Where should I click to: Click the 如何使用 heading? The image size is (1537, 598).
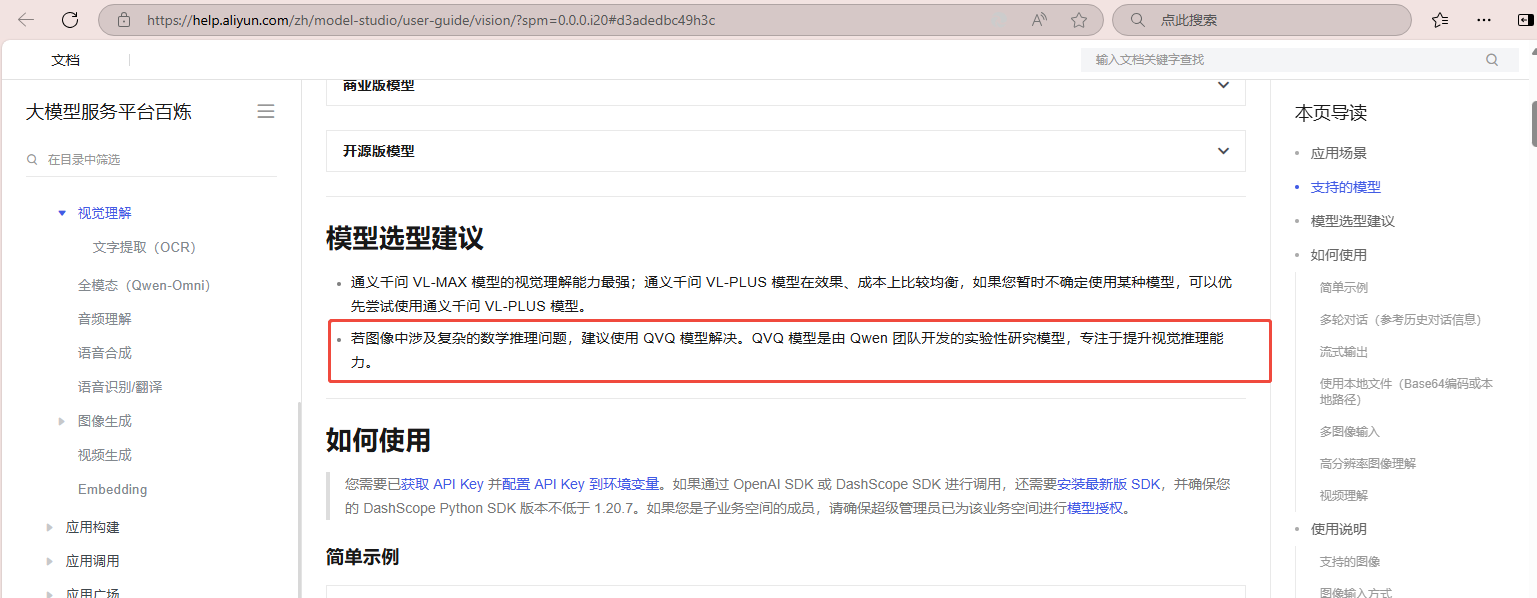click(378, 440)
